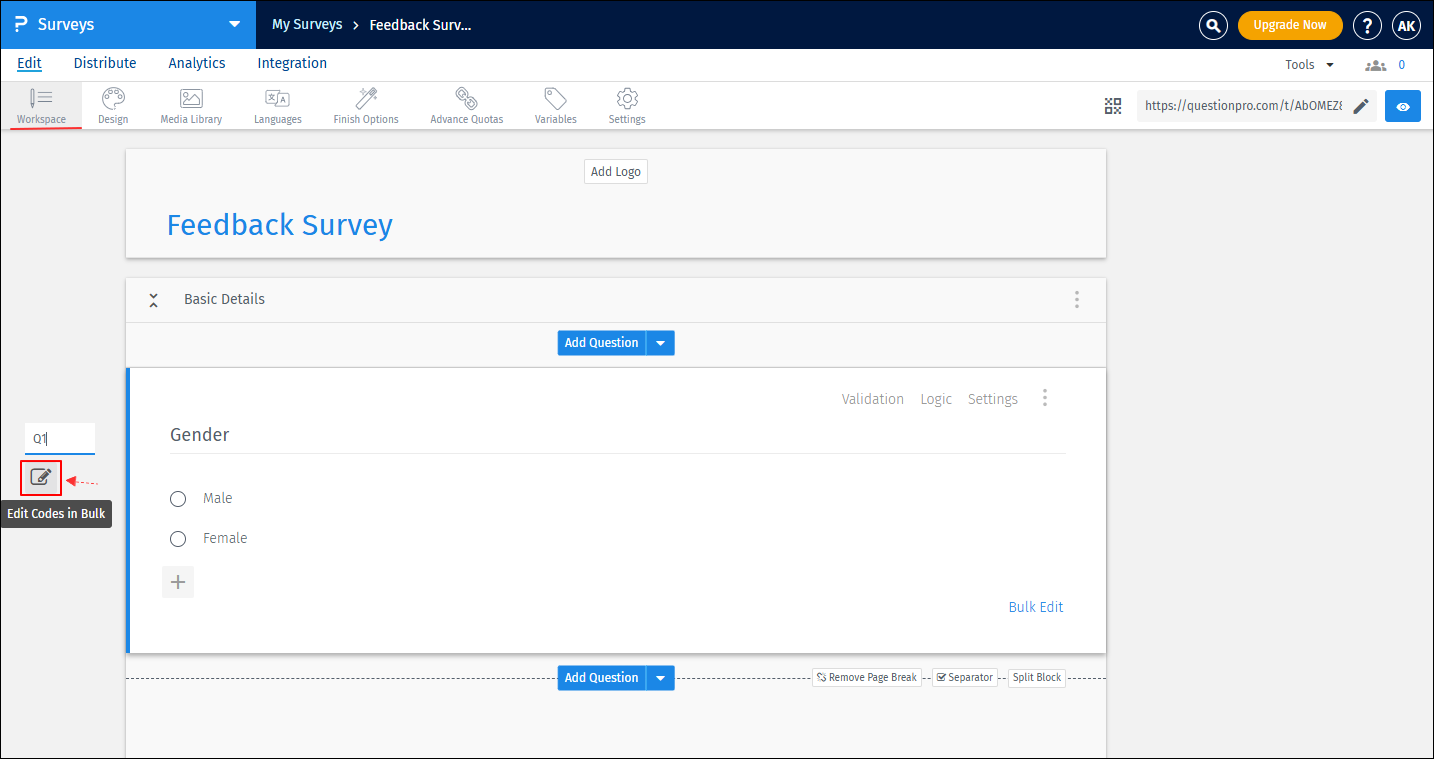The image size is (1434, 759).
Task: Open the Languages panel
Action: [277, 105]
